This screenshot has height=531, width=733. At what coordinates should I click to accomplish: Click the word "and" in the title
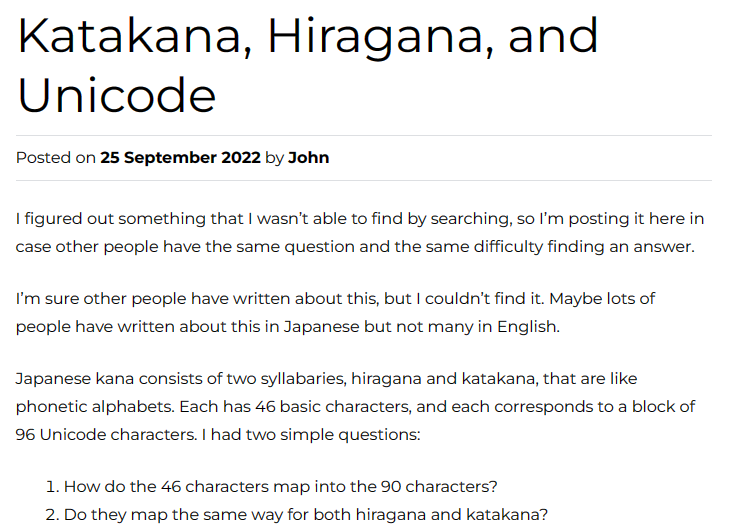pos(553,36)
